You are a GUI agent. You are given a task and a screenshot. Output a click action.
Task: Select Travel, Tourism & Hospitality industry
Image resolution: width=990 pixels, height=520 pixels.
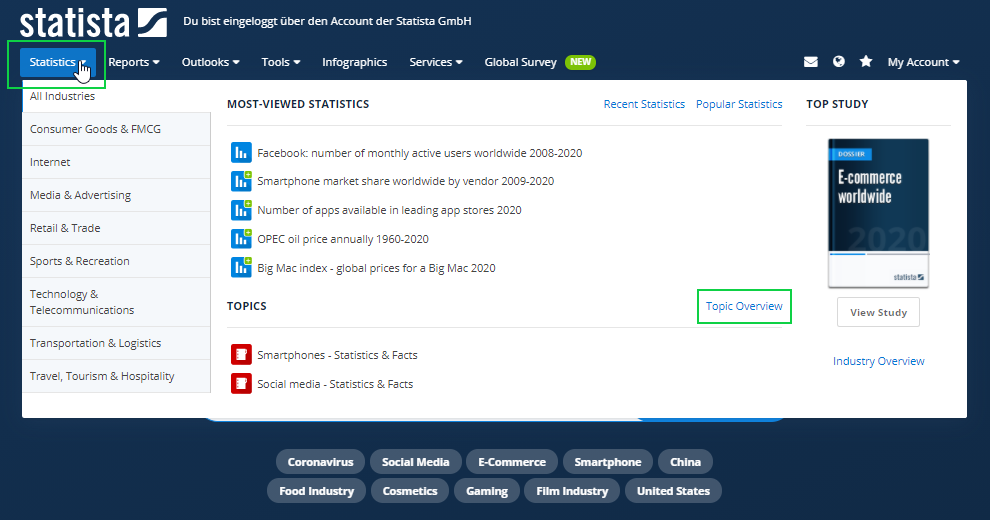pos(116,376)
